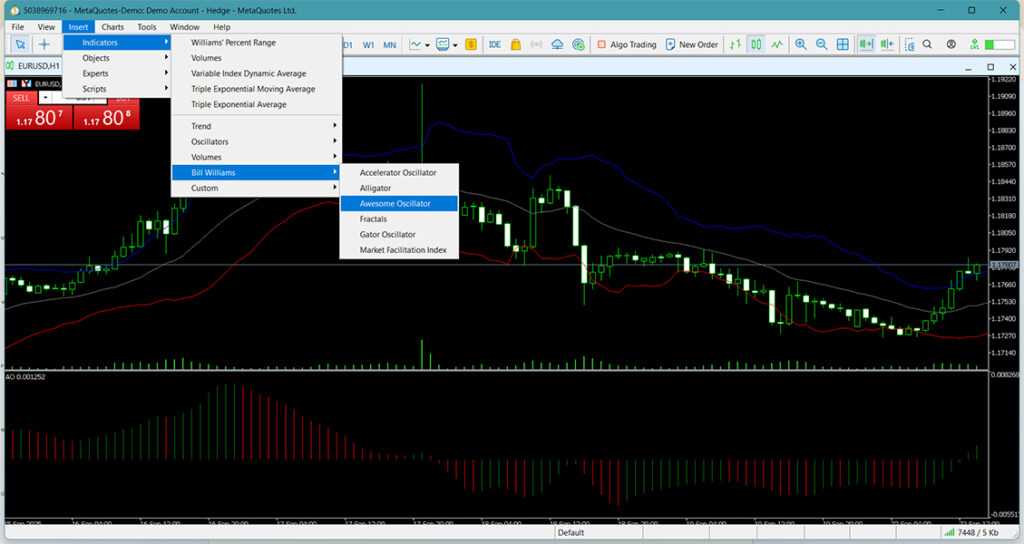The height and width of the screenshot is (544, 1024).
Task: Select the cursor arrow tool
Action: (20, 45)
